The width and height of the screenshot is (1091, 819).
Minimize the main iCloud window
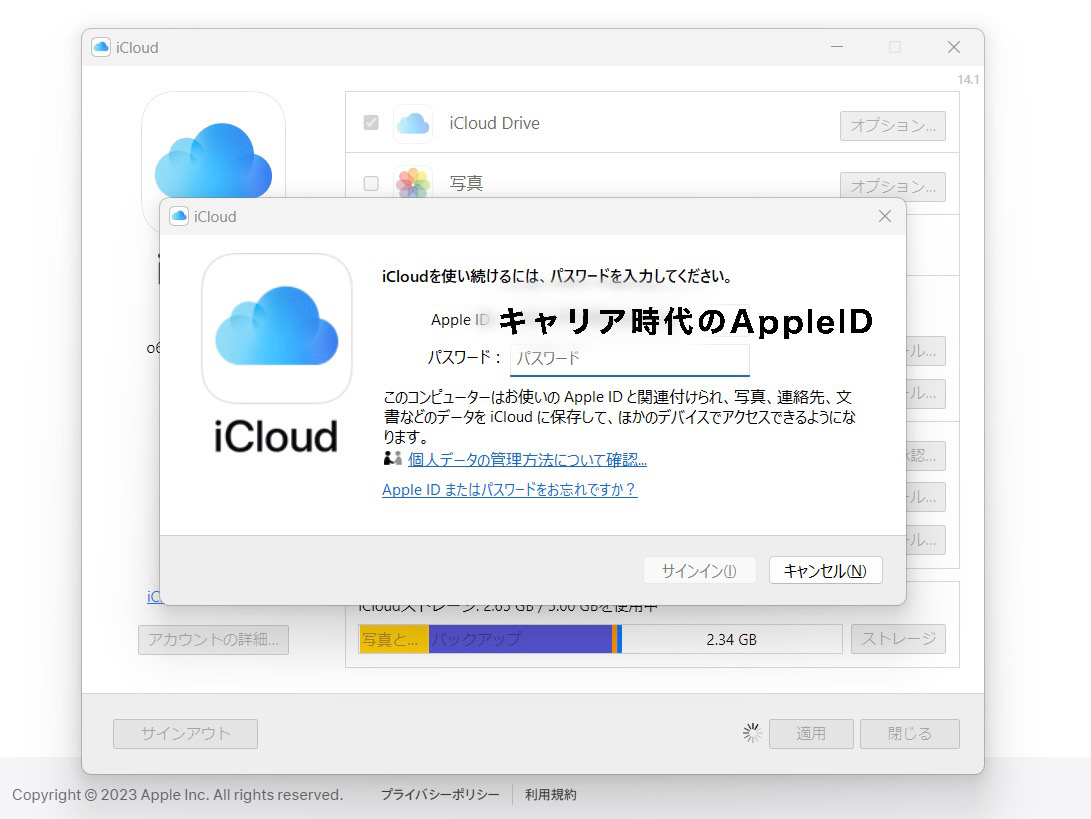(837, 47)
